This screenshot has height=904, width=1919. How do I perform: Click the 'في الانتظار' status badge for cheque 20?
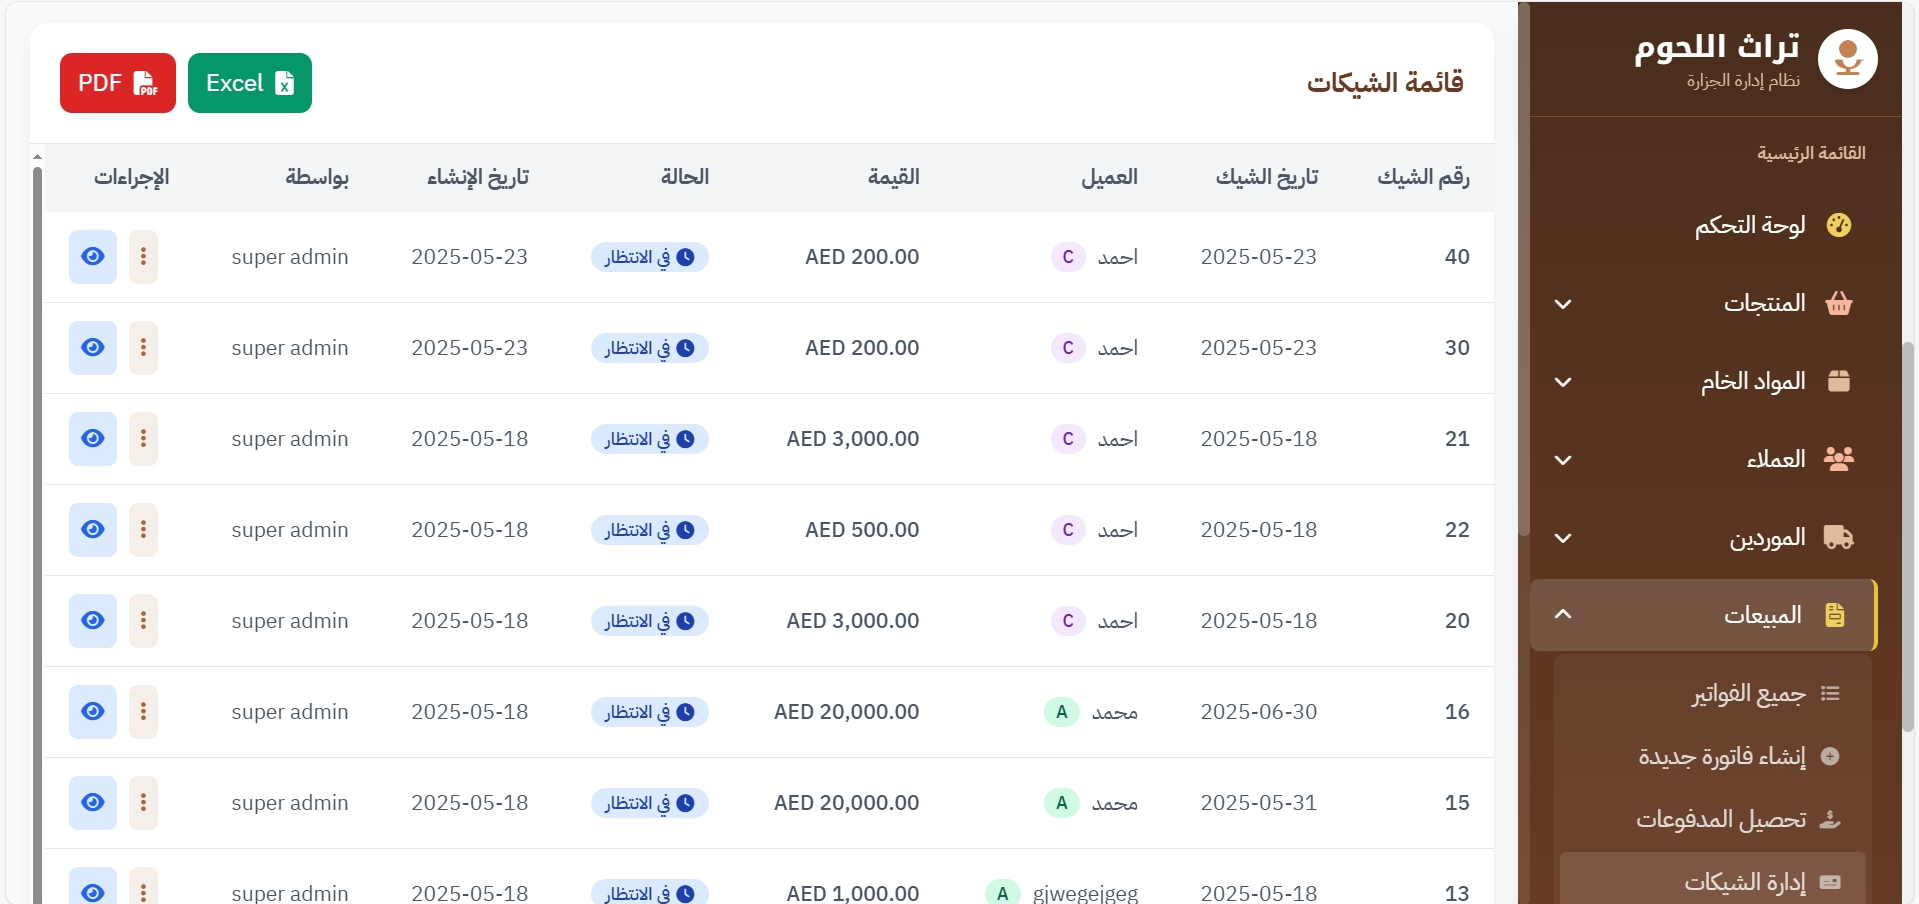pos(649,621)
